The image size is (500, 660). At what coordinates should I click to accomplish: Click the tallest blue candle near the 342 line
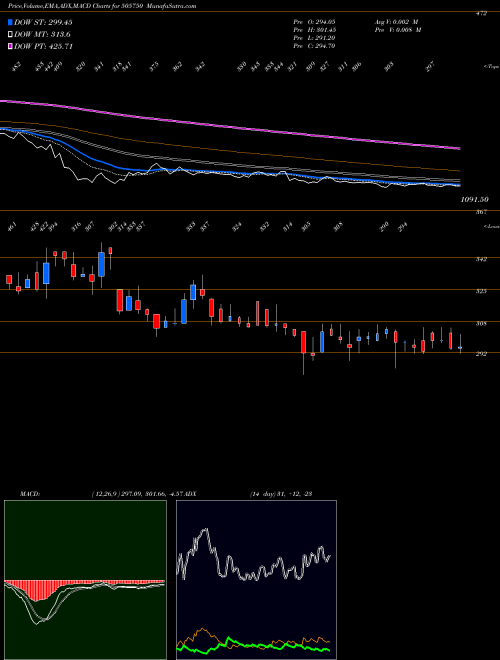pos(101,264)
